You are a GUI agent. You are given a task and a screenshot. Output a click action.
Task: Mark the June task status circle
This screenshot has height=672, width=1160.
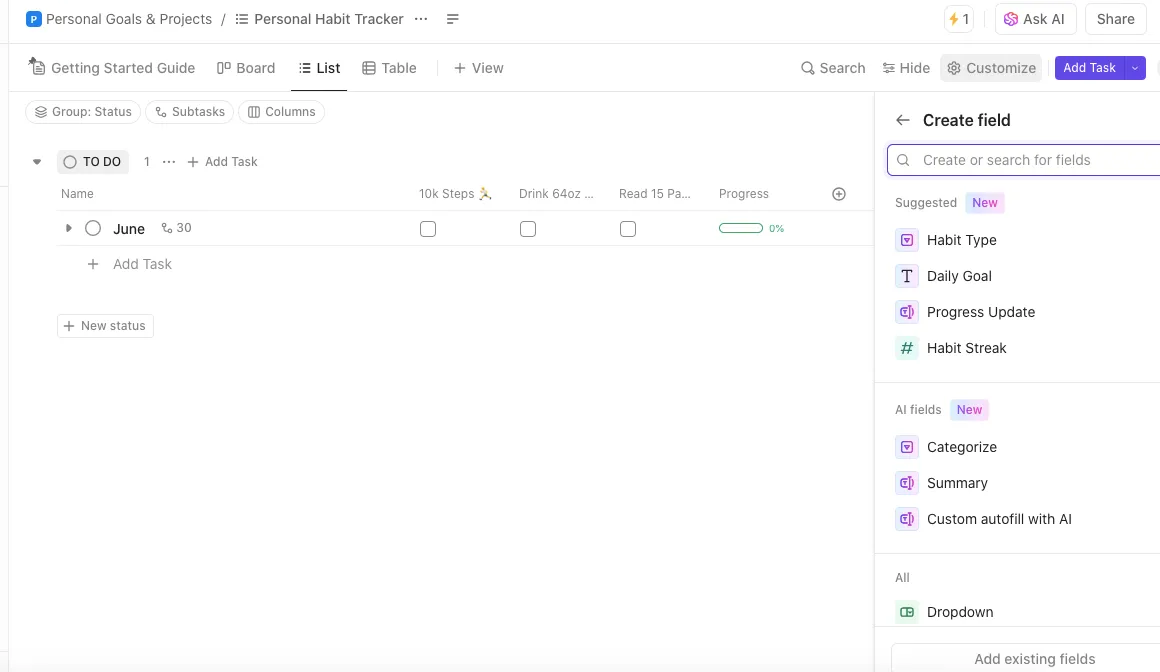click(92, 228)
